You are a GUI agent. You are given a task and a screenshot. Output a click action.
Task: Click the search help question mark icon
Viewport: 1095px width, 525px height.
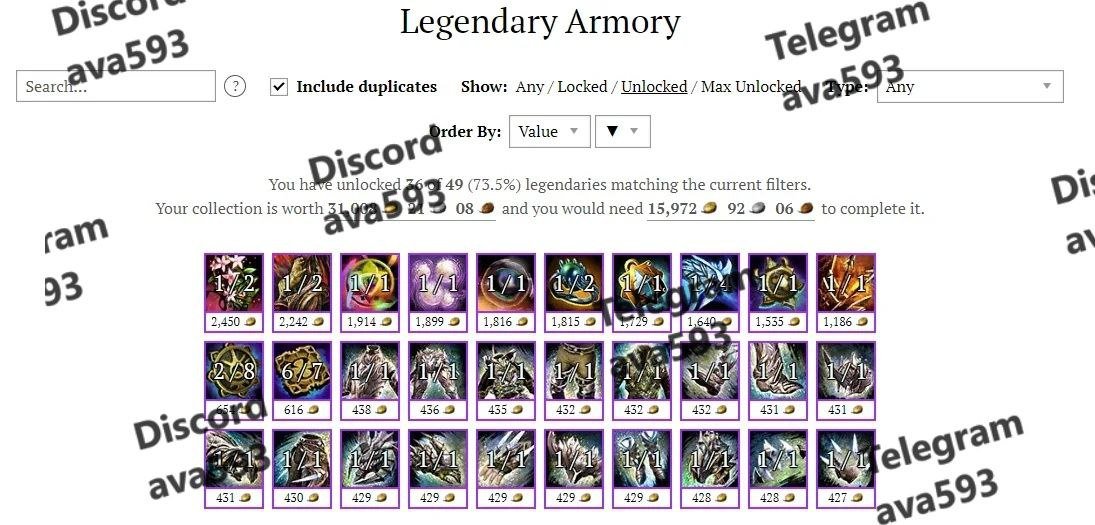click(235, 87)
